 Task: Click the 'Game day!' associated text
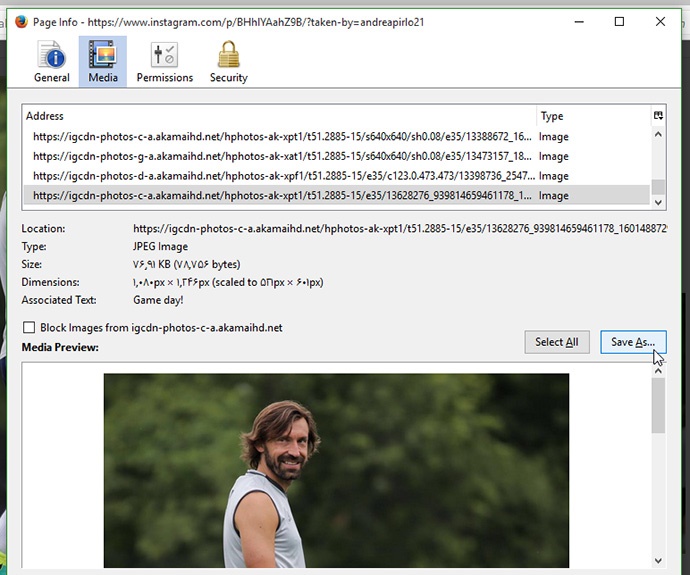[158, 300]
